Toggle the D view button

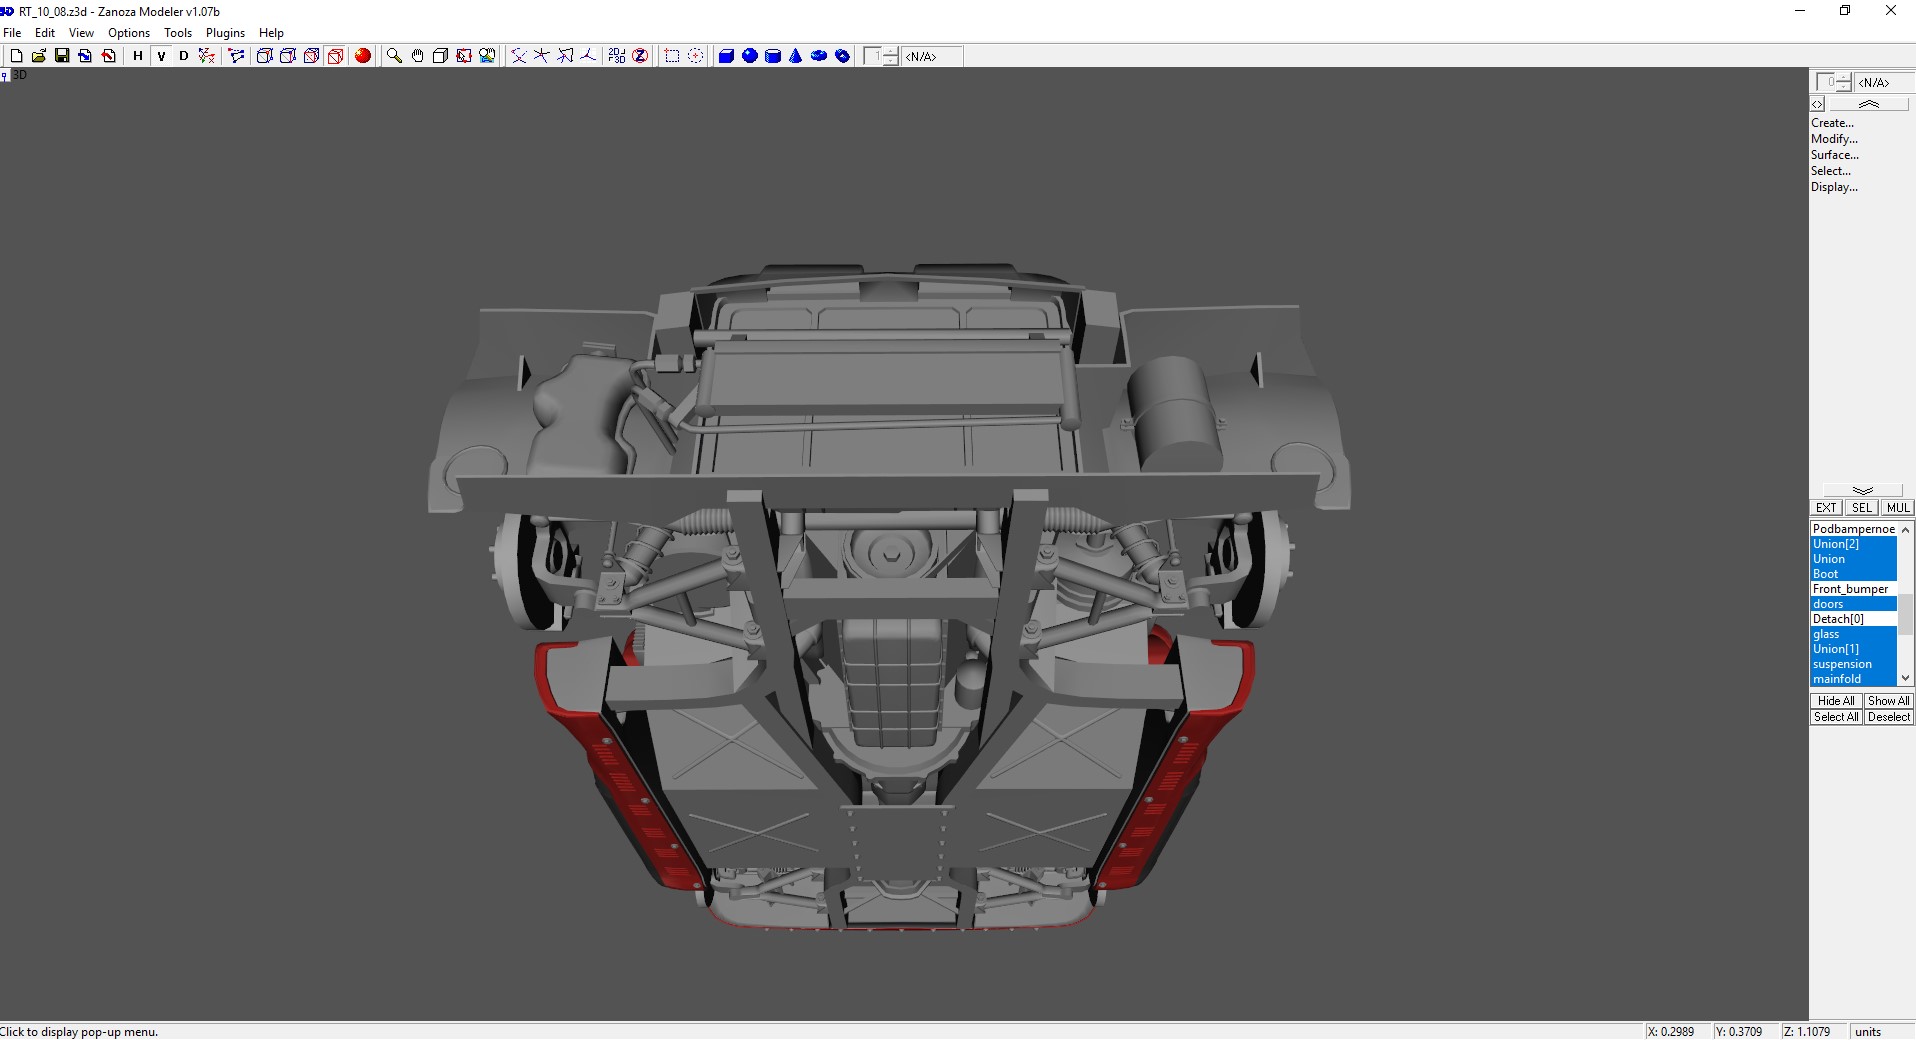click(x=183, y=56)
